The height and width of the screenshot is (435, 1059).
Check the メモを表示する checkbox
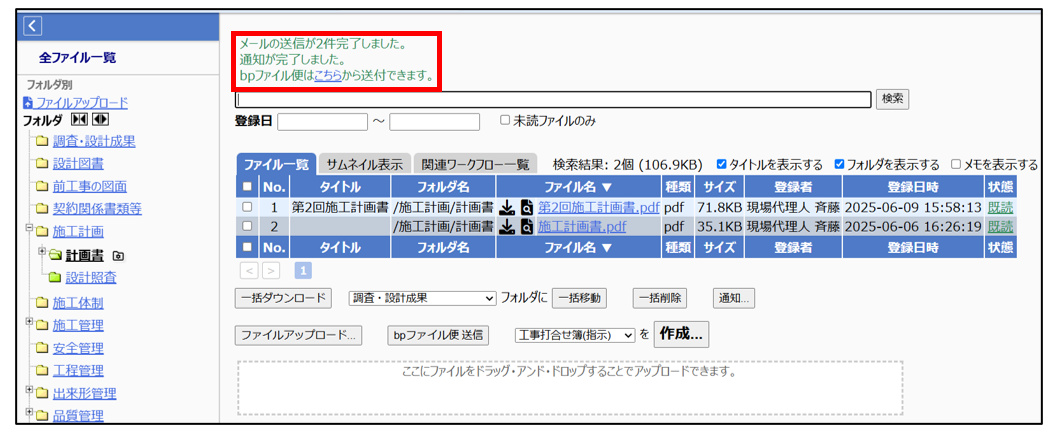coord(956,164)
